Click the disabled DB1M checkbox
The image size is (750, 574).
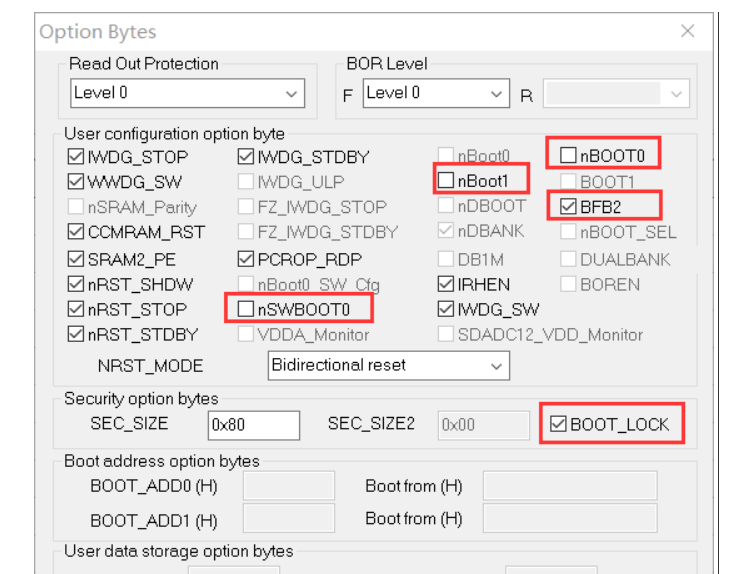445,259
